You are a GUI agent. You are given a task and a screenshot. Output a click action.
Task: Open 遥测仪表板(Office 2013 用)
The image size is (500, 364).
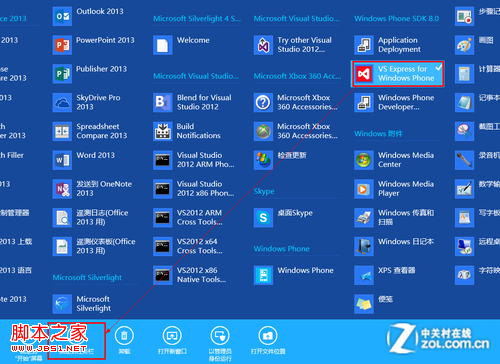point(94,246)
